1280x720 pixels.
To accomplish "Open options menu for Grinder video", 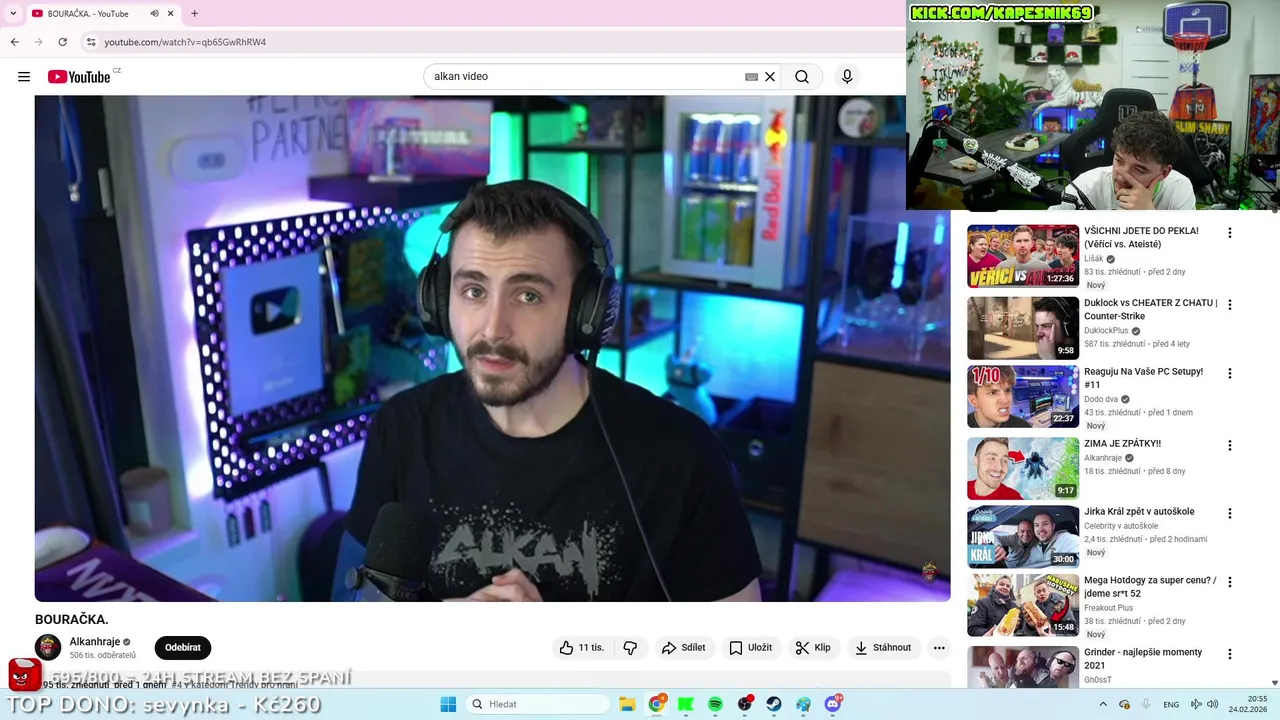I will [1230, 654].
